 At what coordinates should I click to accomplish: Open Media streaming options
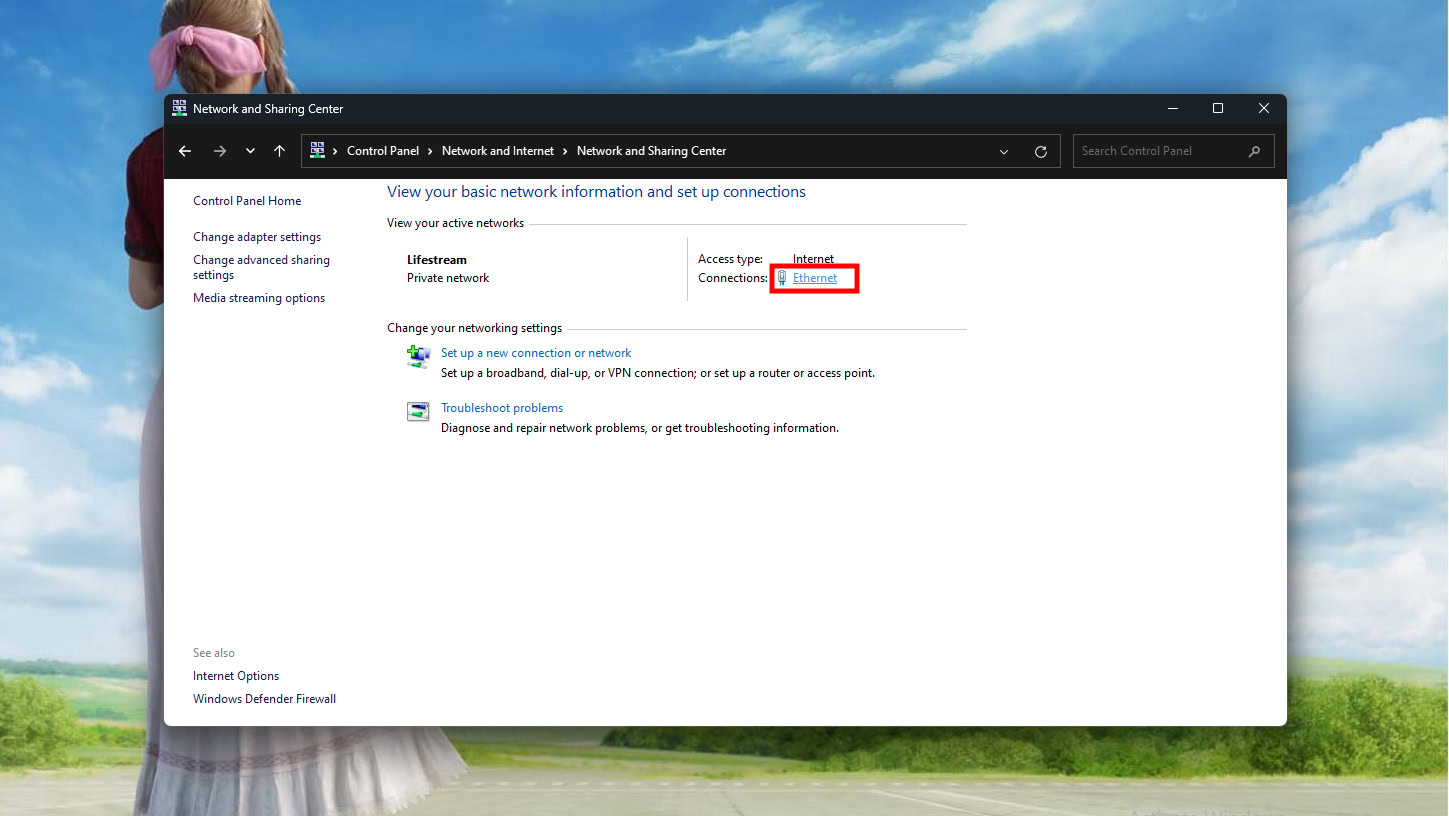click(259, 298)
